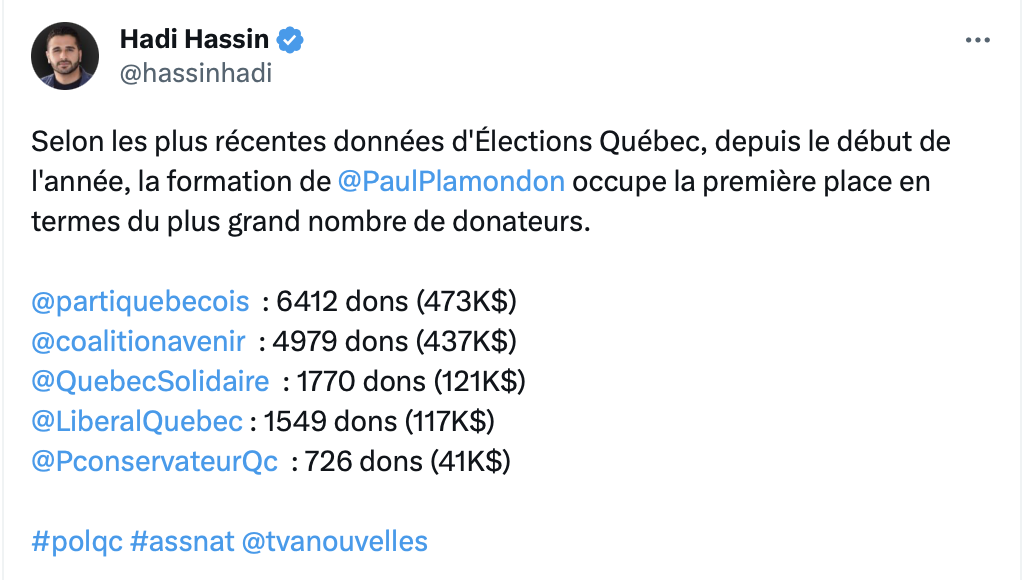This screenshot has width=1028, height=580.
Task: Visit the @tvanouvelles mention
Action: [x=335, y=541]
